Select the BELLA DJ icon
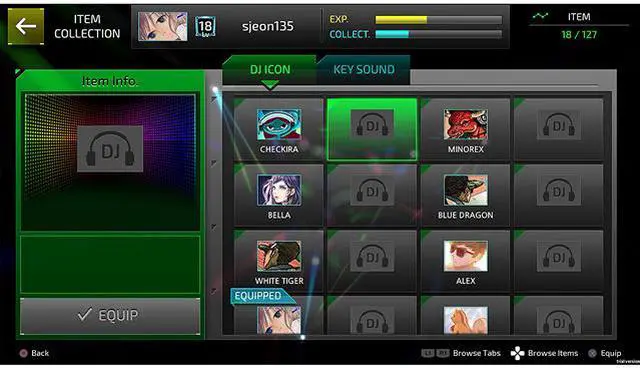The width and height of the screenshot is (640, 368). [x=279, y=195]
